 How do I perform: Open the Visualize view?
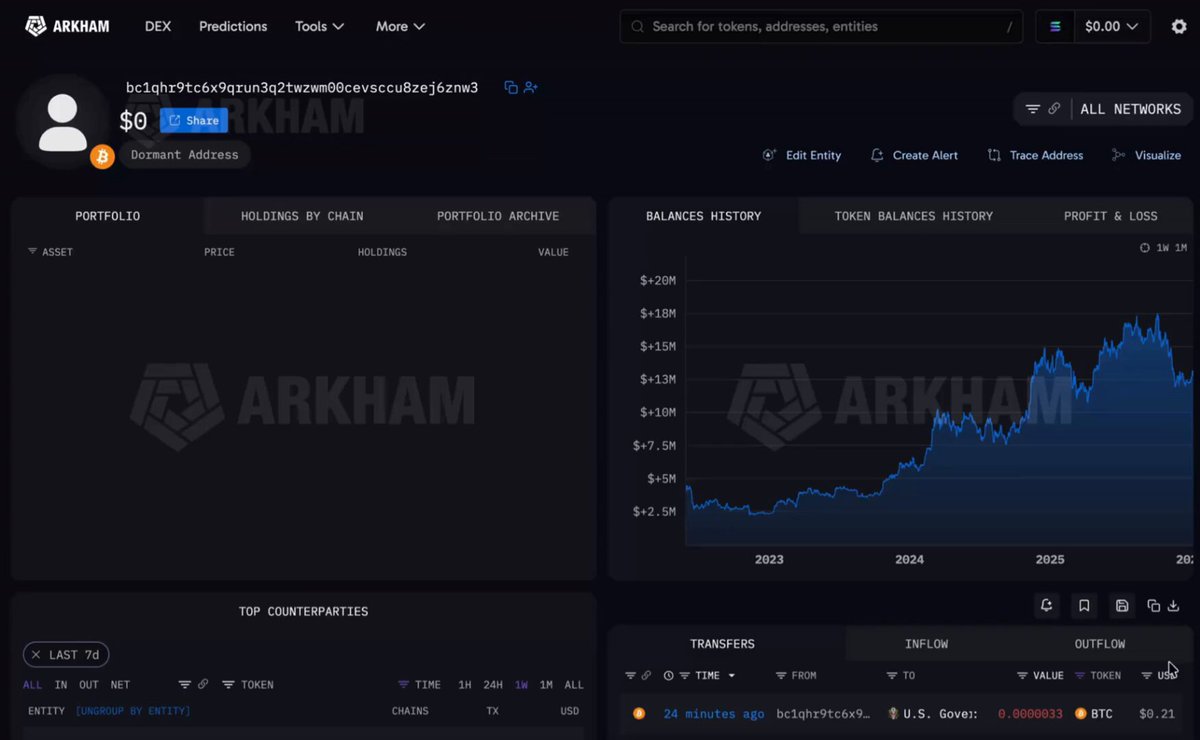click(1146, 155)
